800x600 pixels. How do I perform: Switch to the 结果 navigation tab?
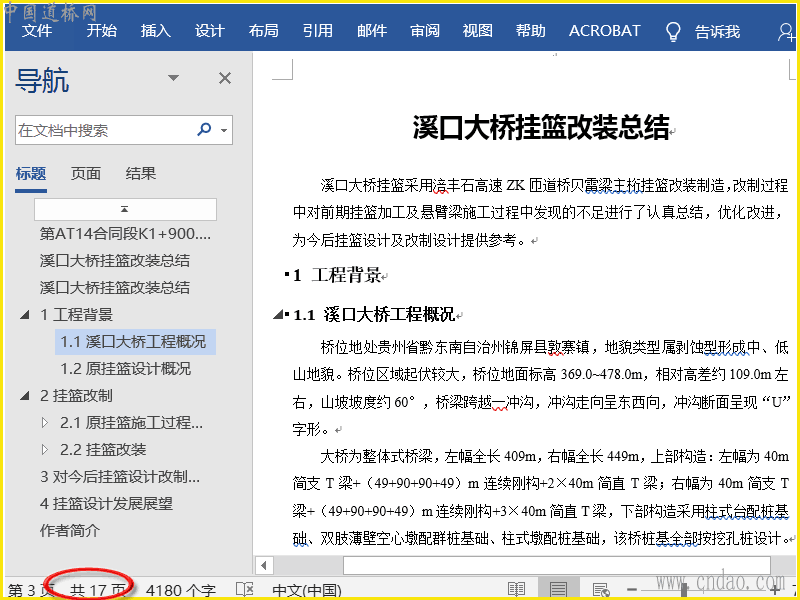tap(141, 173)
